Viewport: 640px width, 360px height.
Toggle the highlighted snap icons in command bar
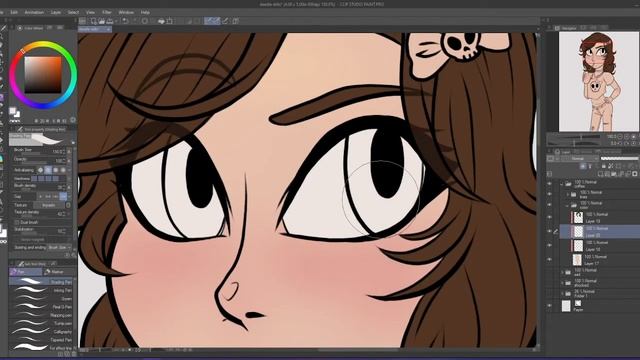click(212, 21)
